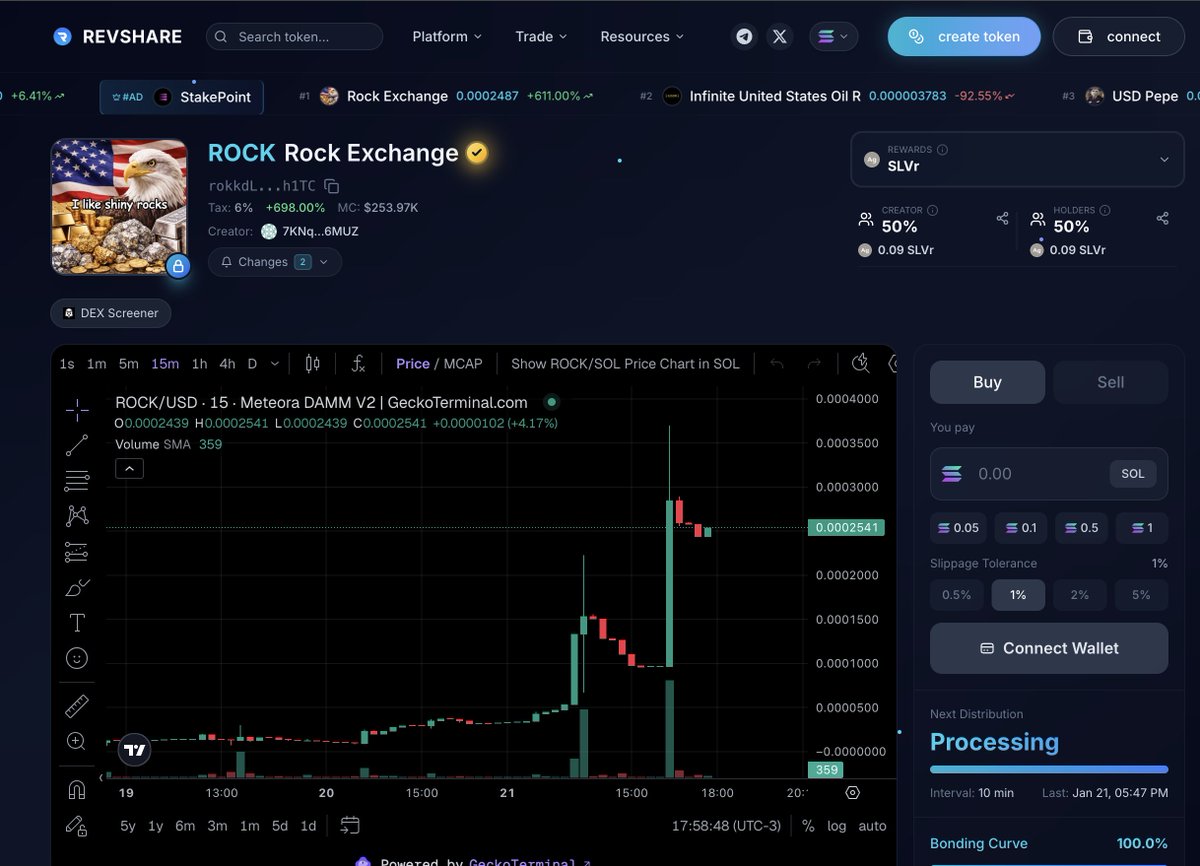Select the ruler measure tool

point(77,706)
